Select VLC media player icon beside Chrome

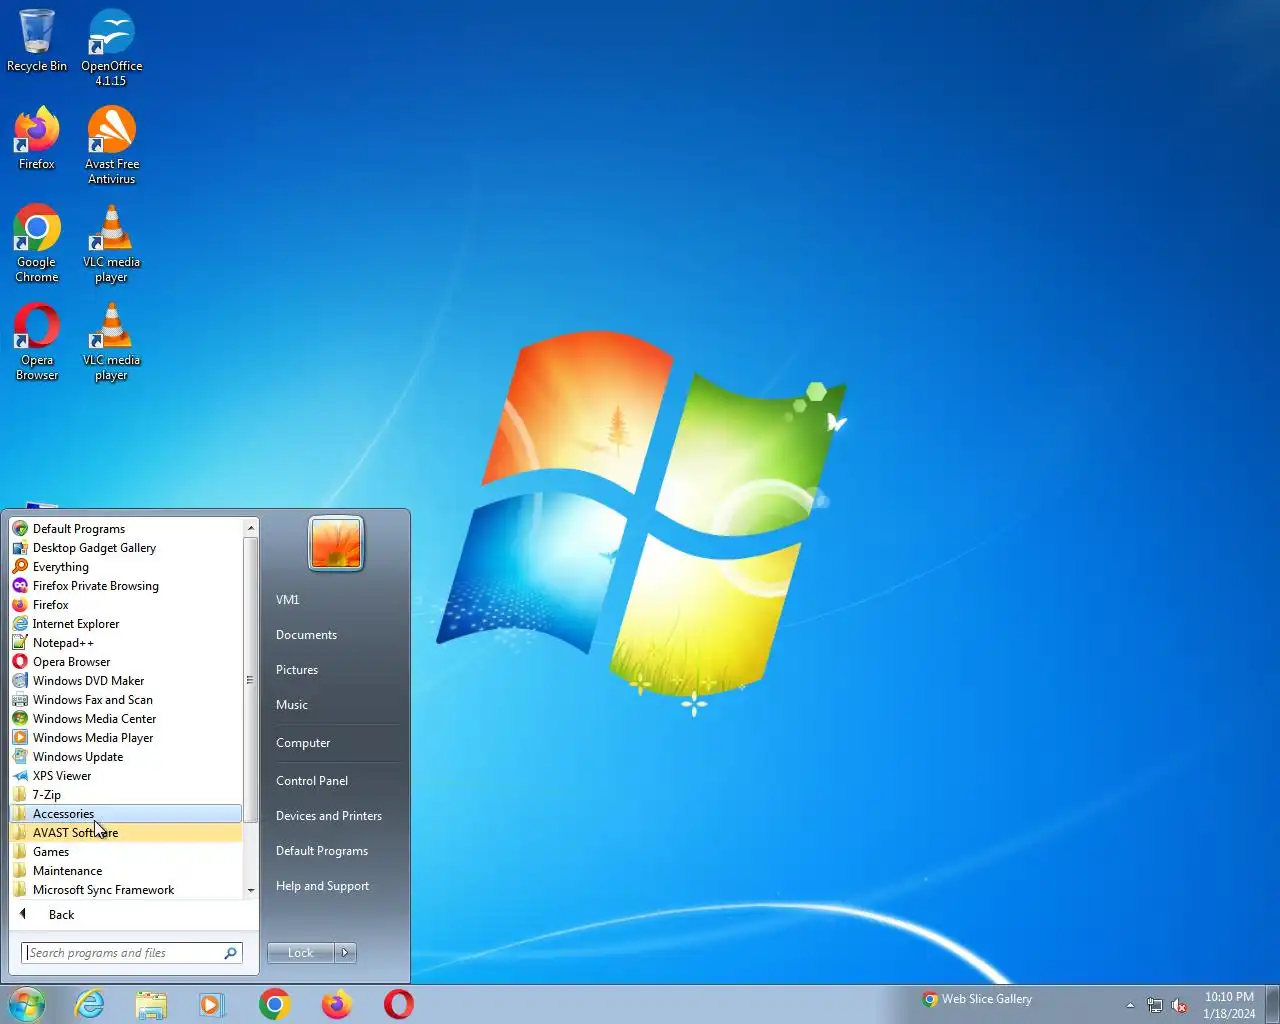point(111,244)
